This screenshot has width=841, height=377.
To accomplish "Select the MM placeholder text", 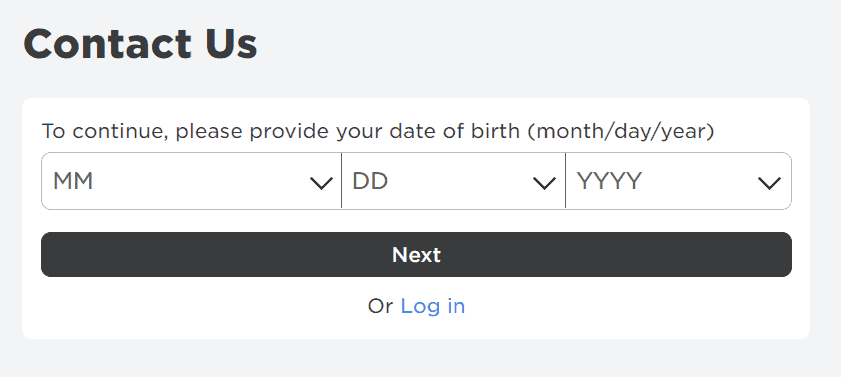I will tap(73, 181).
